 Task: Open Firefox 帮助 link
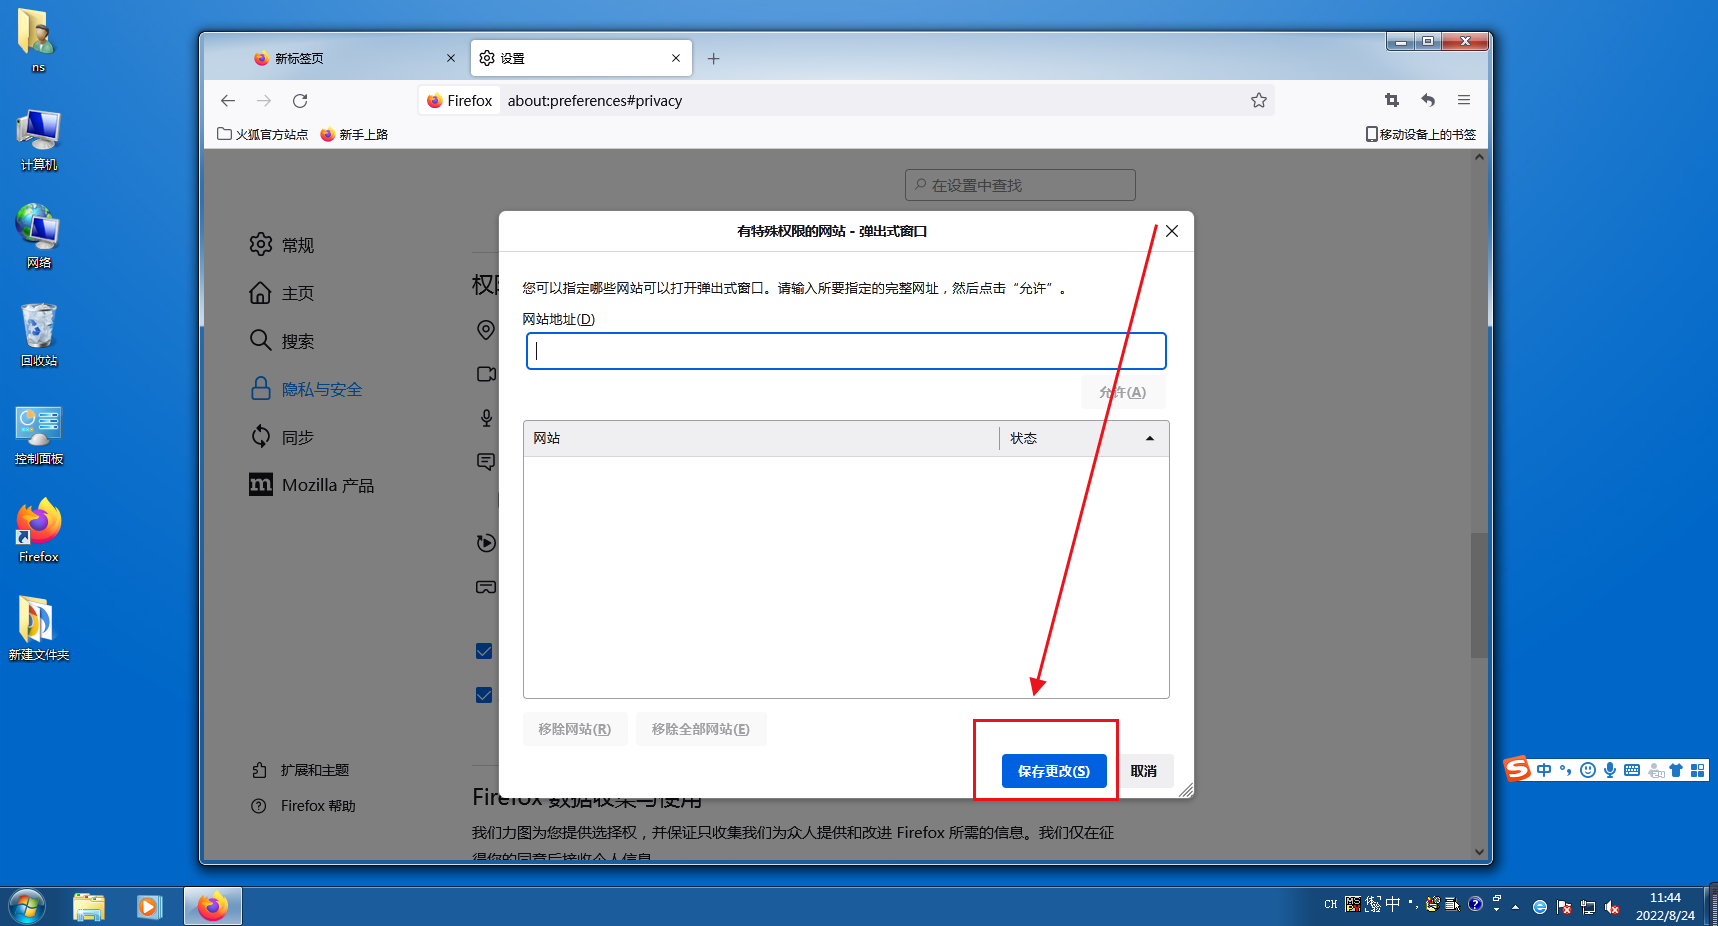pos(304,806)
